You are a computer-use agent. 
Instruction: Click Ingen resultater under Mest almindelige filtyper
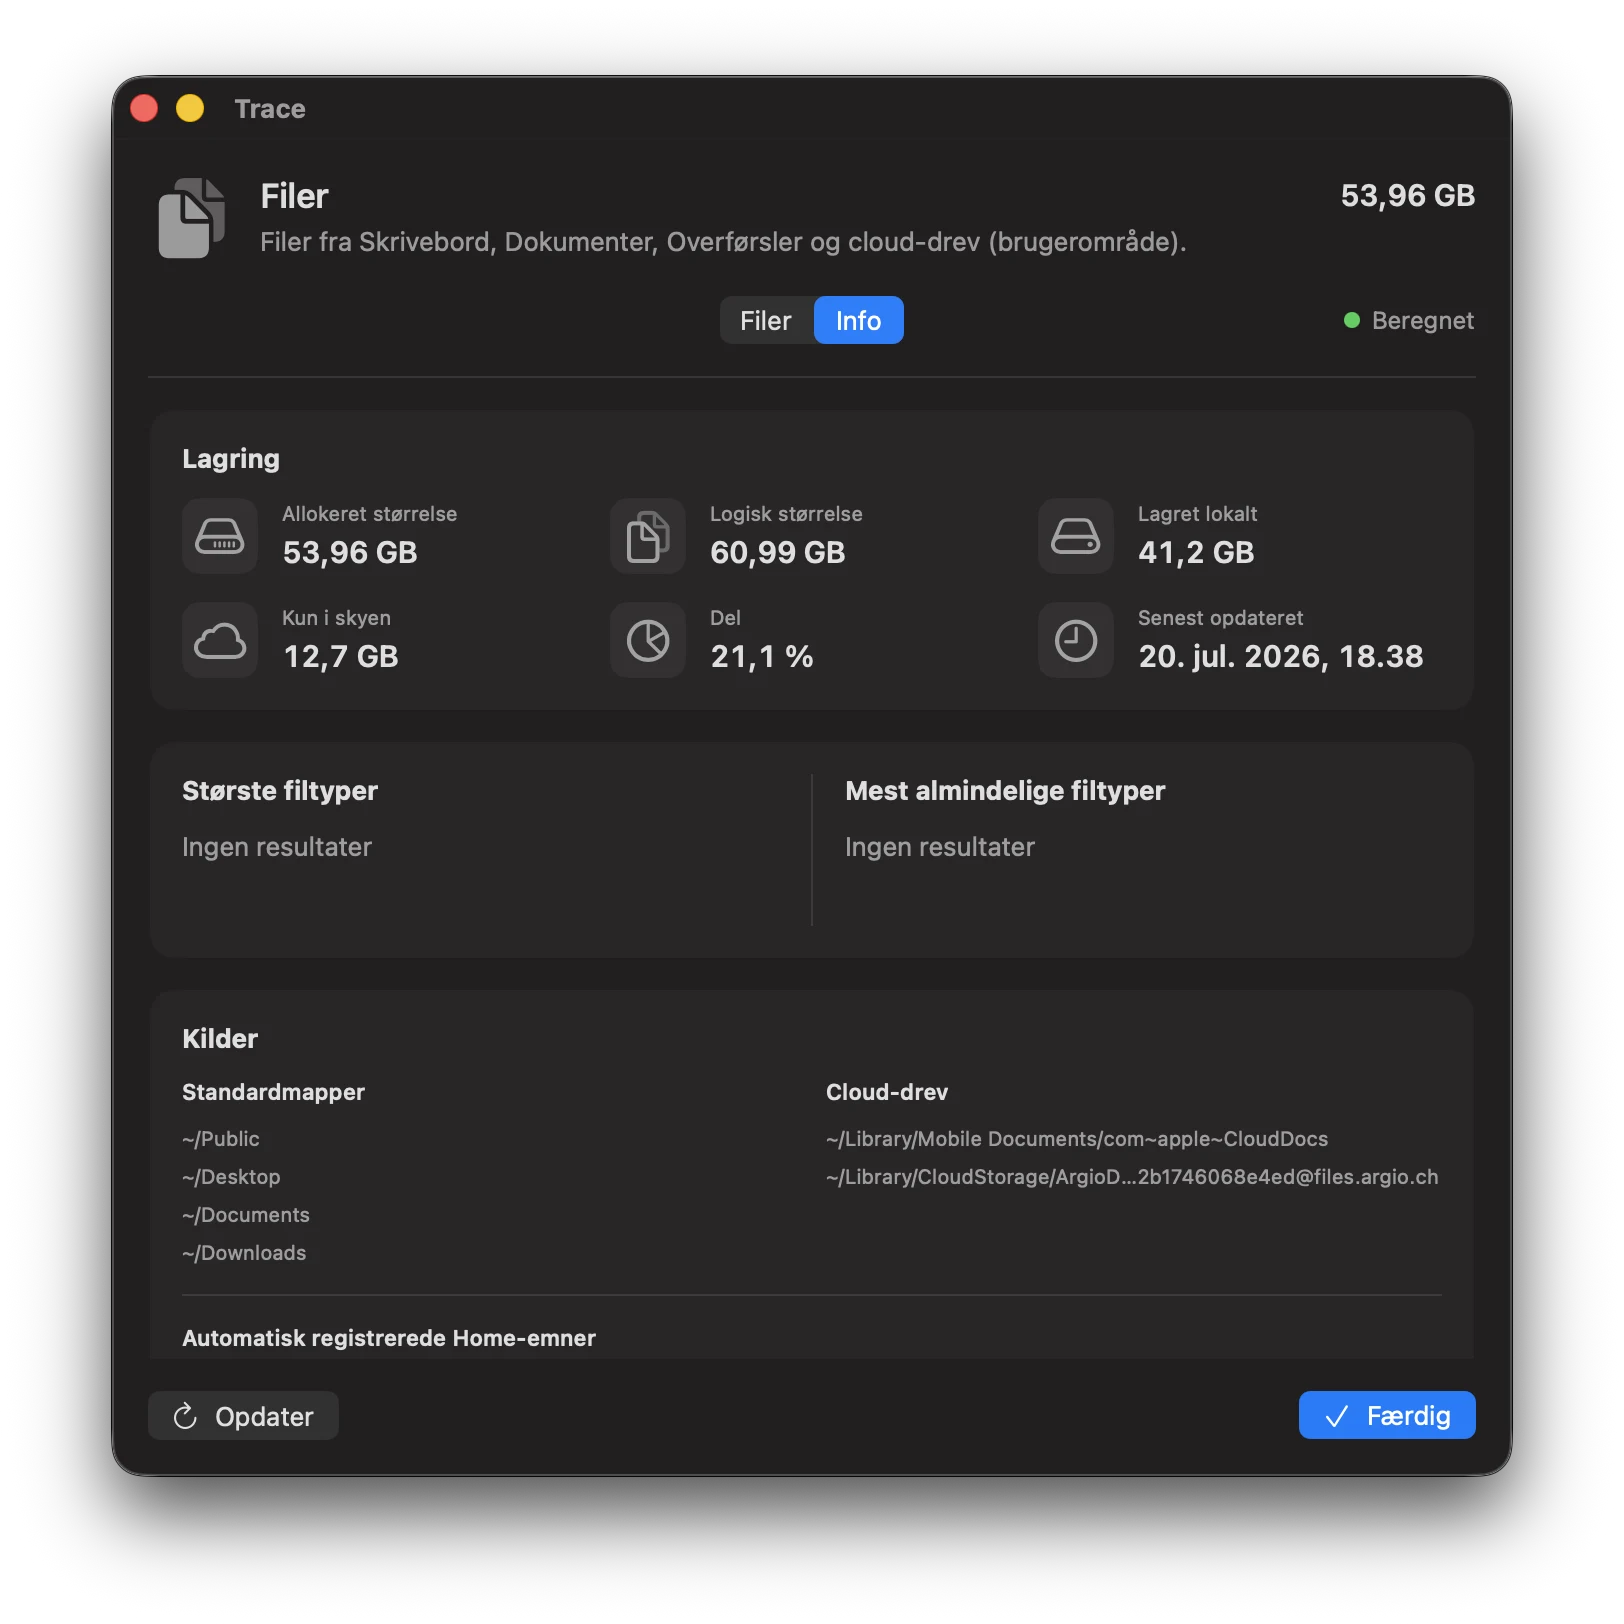coord(940,847)
